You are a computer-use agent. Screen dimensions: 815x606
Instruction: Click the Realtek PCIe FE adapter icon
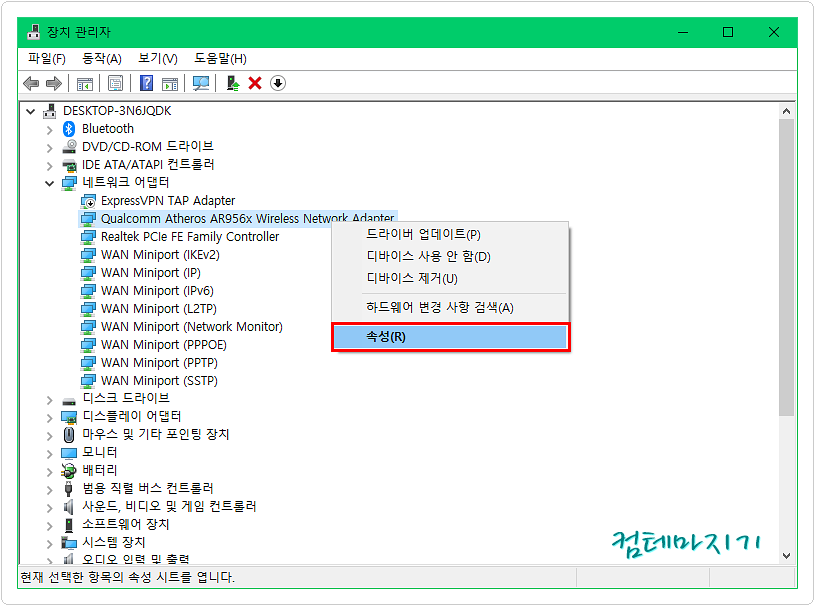pyautogui.click(x=88, y=237)
